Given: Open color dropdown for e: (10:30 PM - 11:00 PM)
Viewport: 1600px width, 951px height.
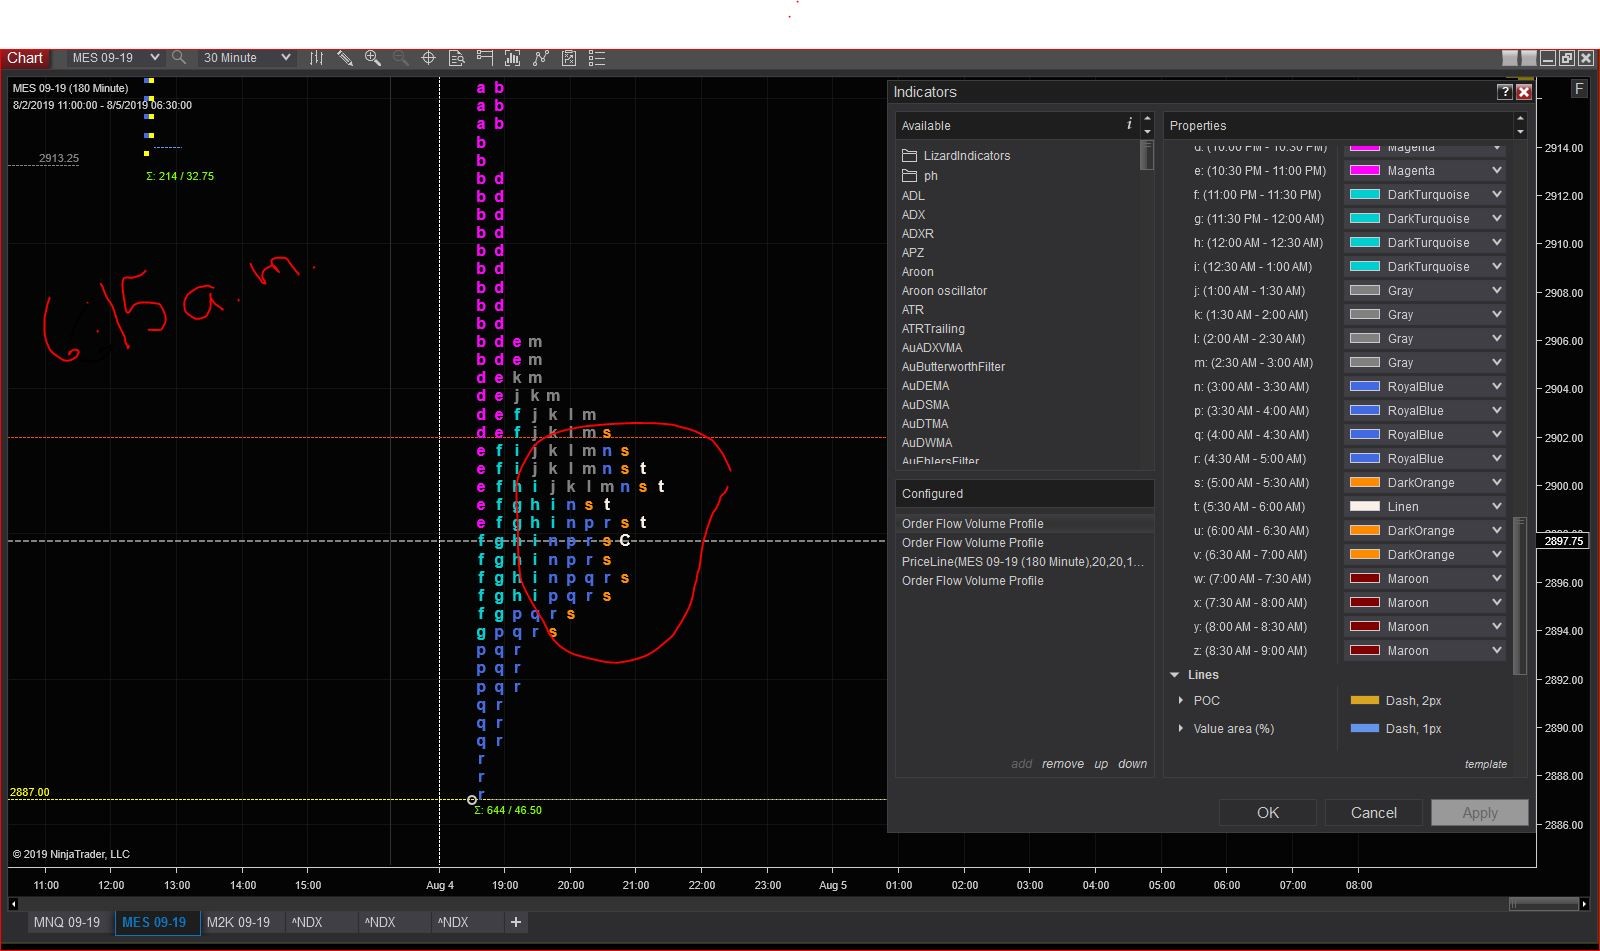Looking at the screenshot, I should tap(1497, 171).
